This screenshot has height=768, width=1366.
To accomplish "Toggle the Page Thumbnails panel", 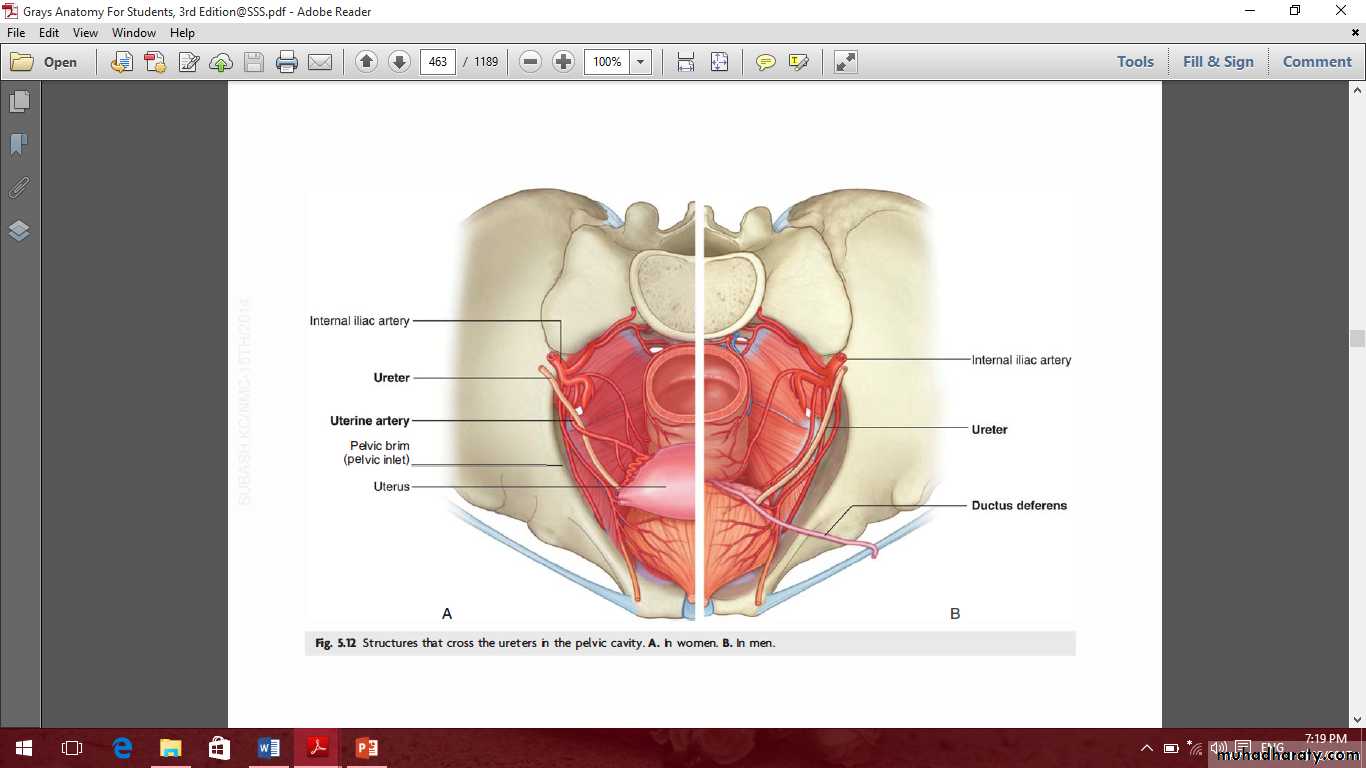I will pos(19,102).
